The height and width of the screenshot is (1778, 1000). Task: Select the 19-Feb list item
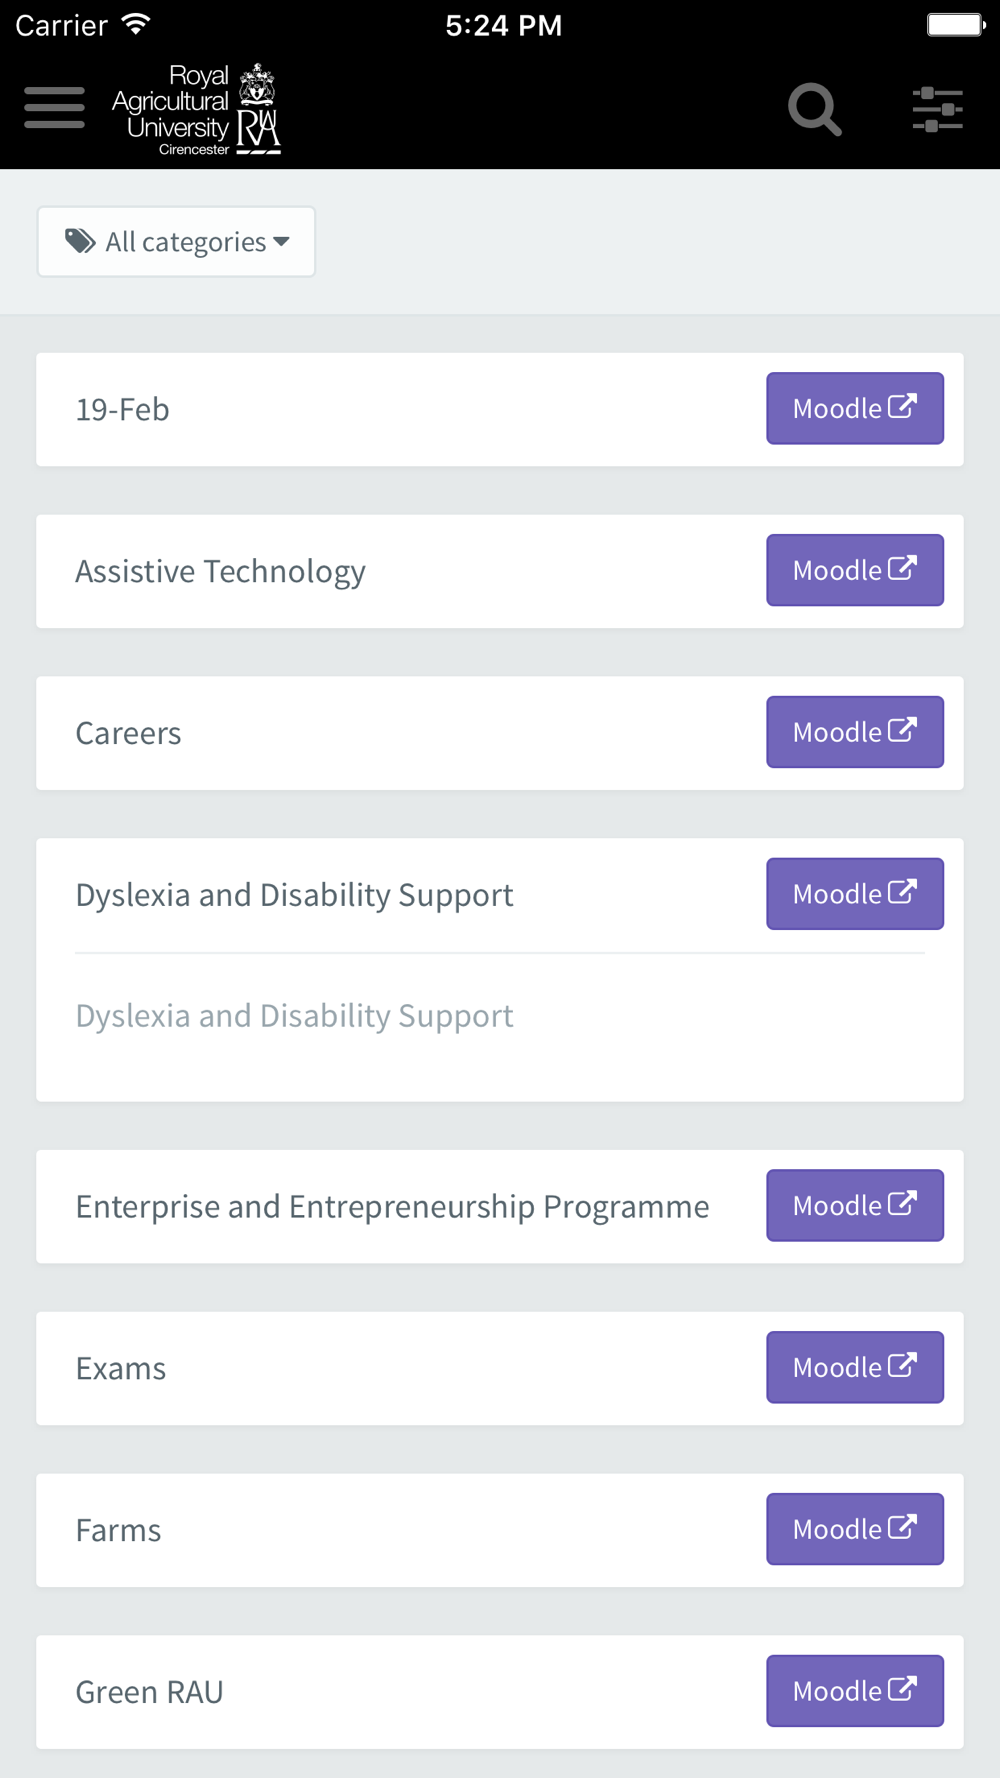pos(123,410)
